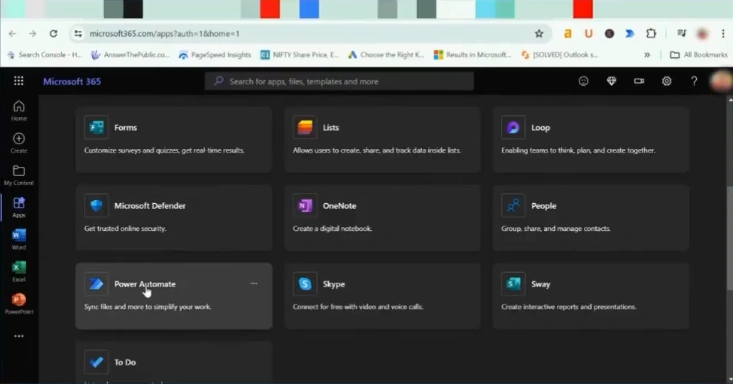
Task: Click the Forms app title text
Action: click(125, 127)
